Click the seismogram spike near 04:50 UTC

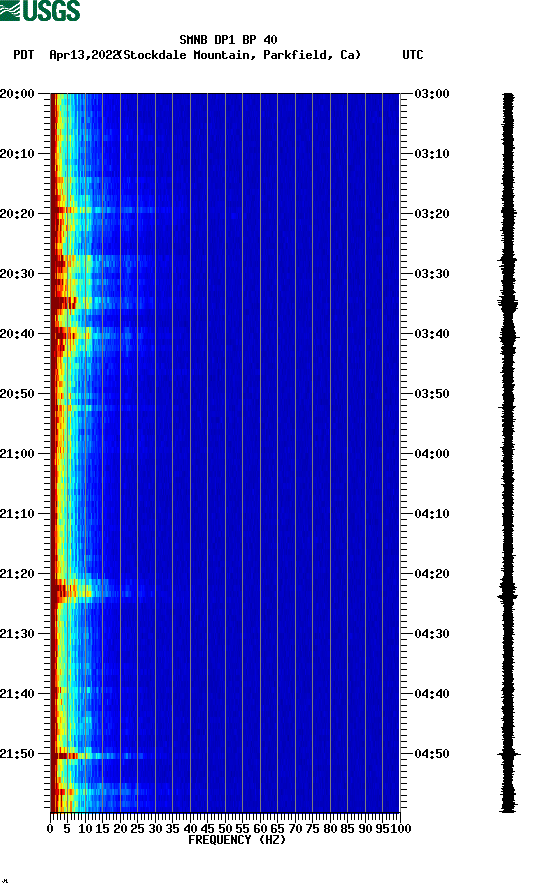click(x=509, y=754)
